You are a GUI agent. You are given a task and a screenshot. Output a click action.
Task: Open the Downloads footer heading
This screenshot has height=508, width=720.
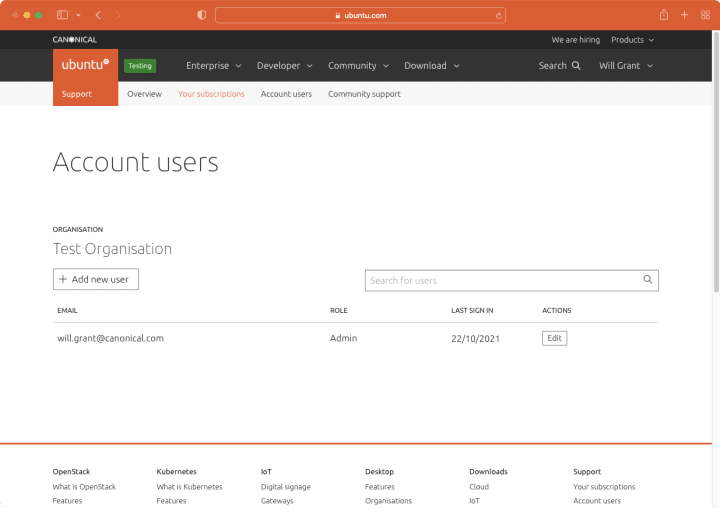click(489, 472)
